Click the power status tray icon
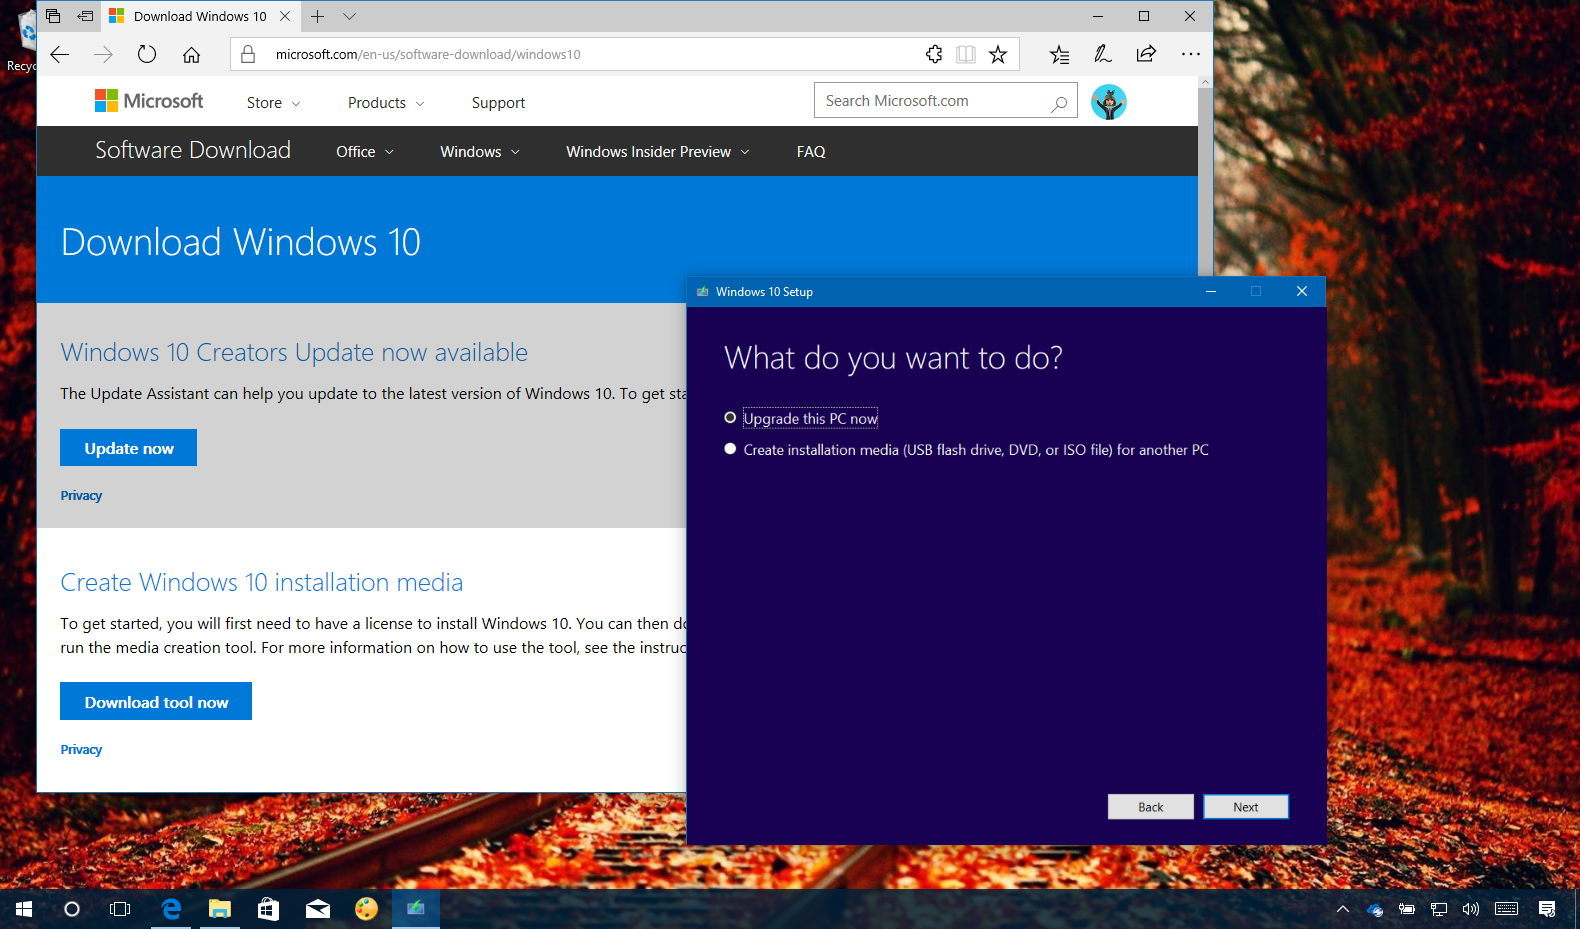The height and width of the screenshot is (929, 1580). (x=1407, y=909)
